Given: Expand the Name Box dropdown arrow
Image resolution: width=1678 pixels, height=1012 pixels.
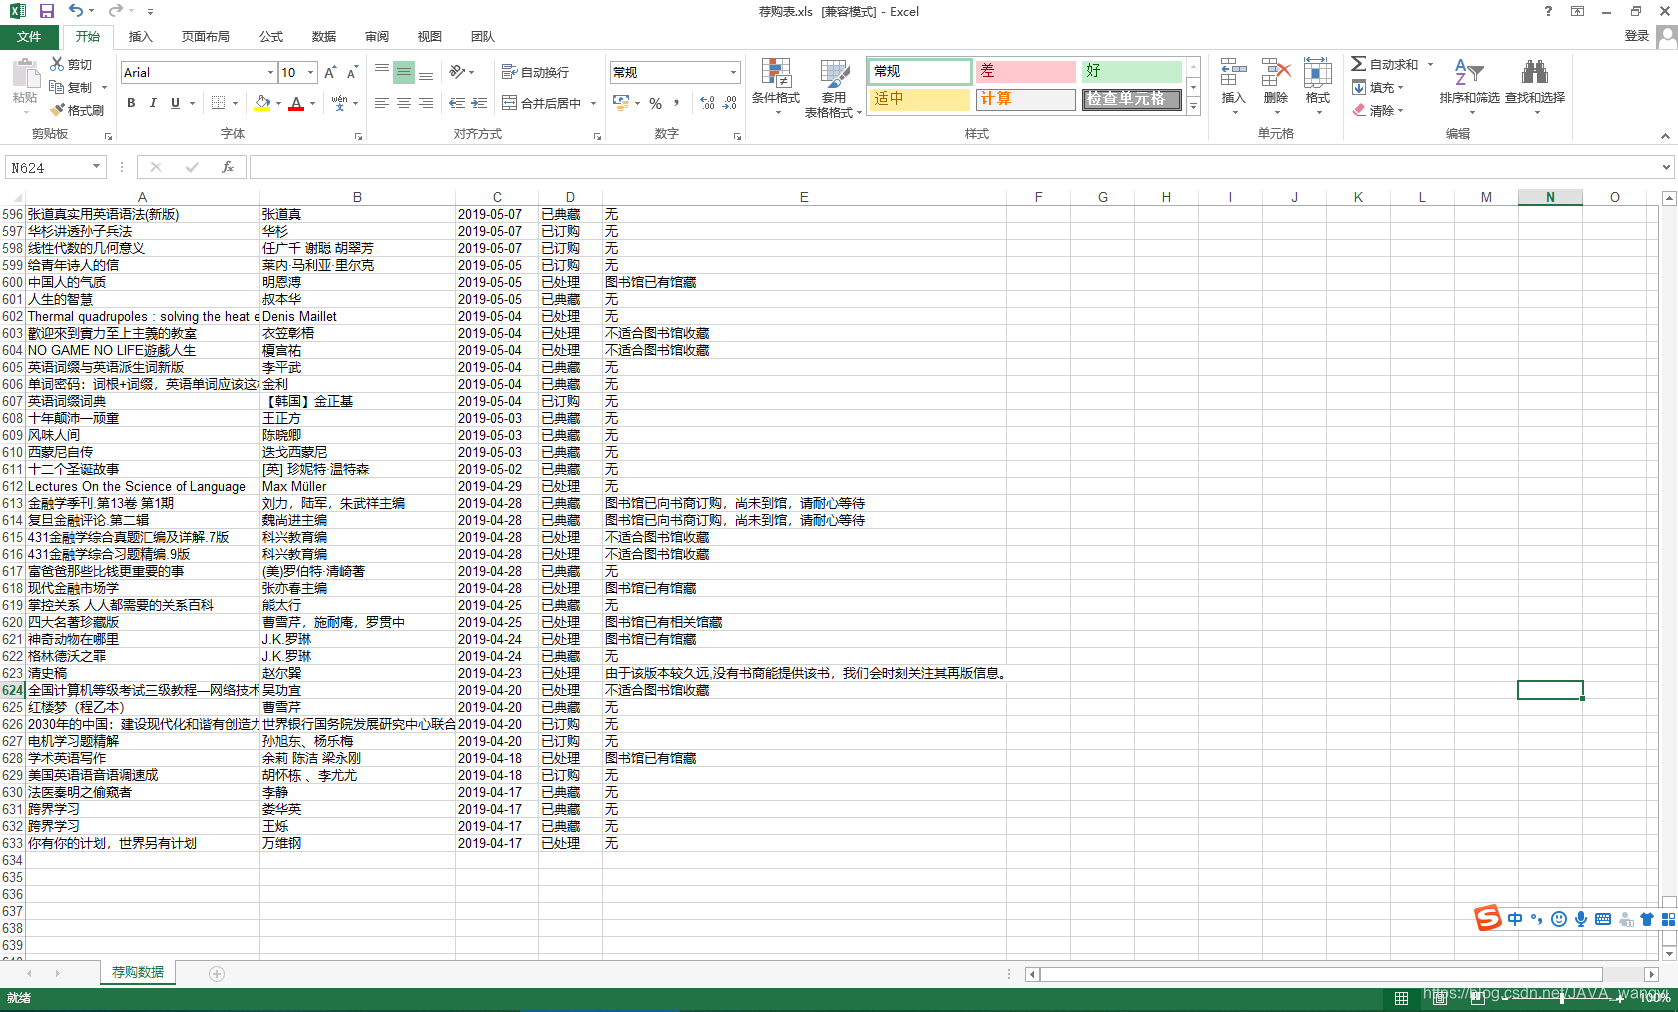Looking at the screenshot, I should click(96, 167).
